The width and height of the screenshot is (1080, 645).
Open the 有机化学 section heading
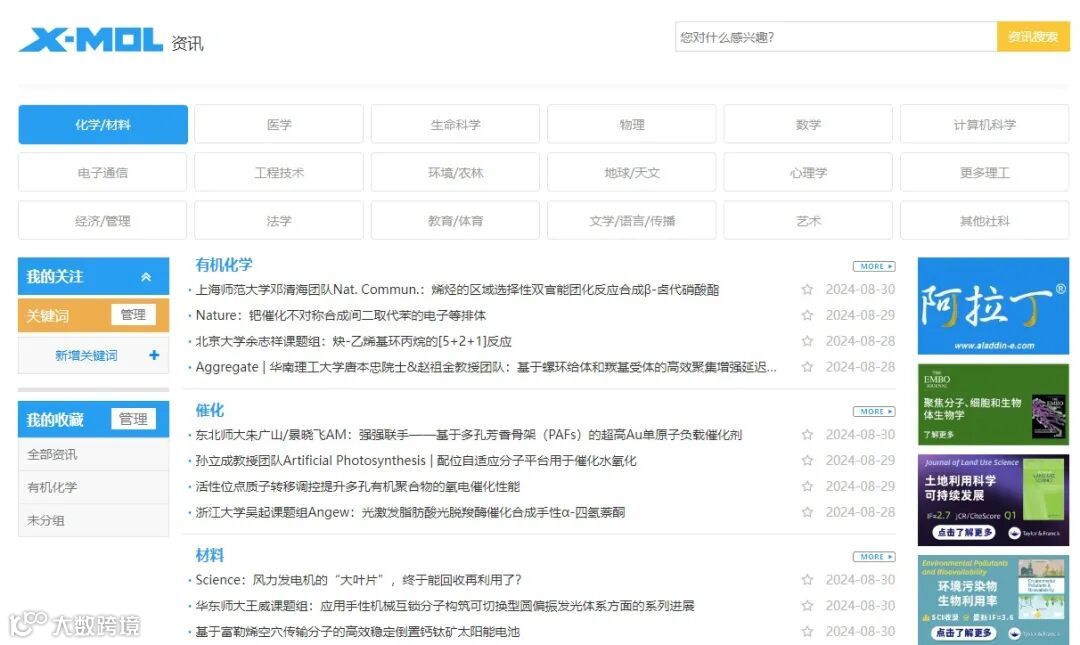click(224, 265)
